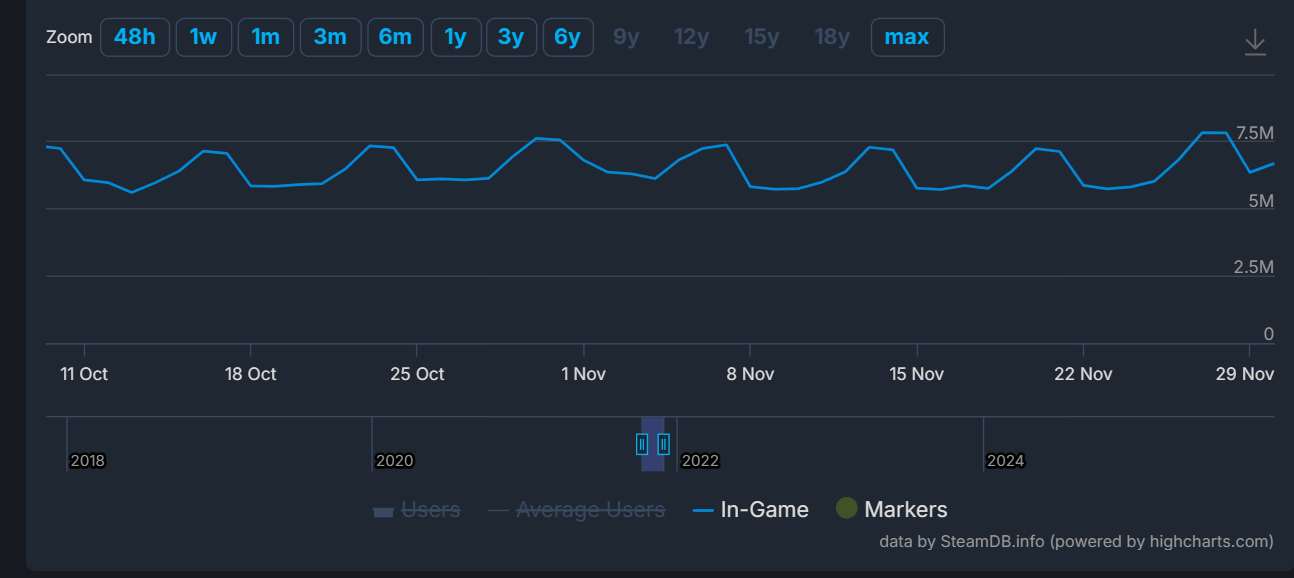
Task: Select 1y zoom range
Action: [x=455, y=37]
